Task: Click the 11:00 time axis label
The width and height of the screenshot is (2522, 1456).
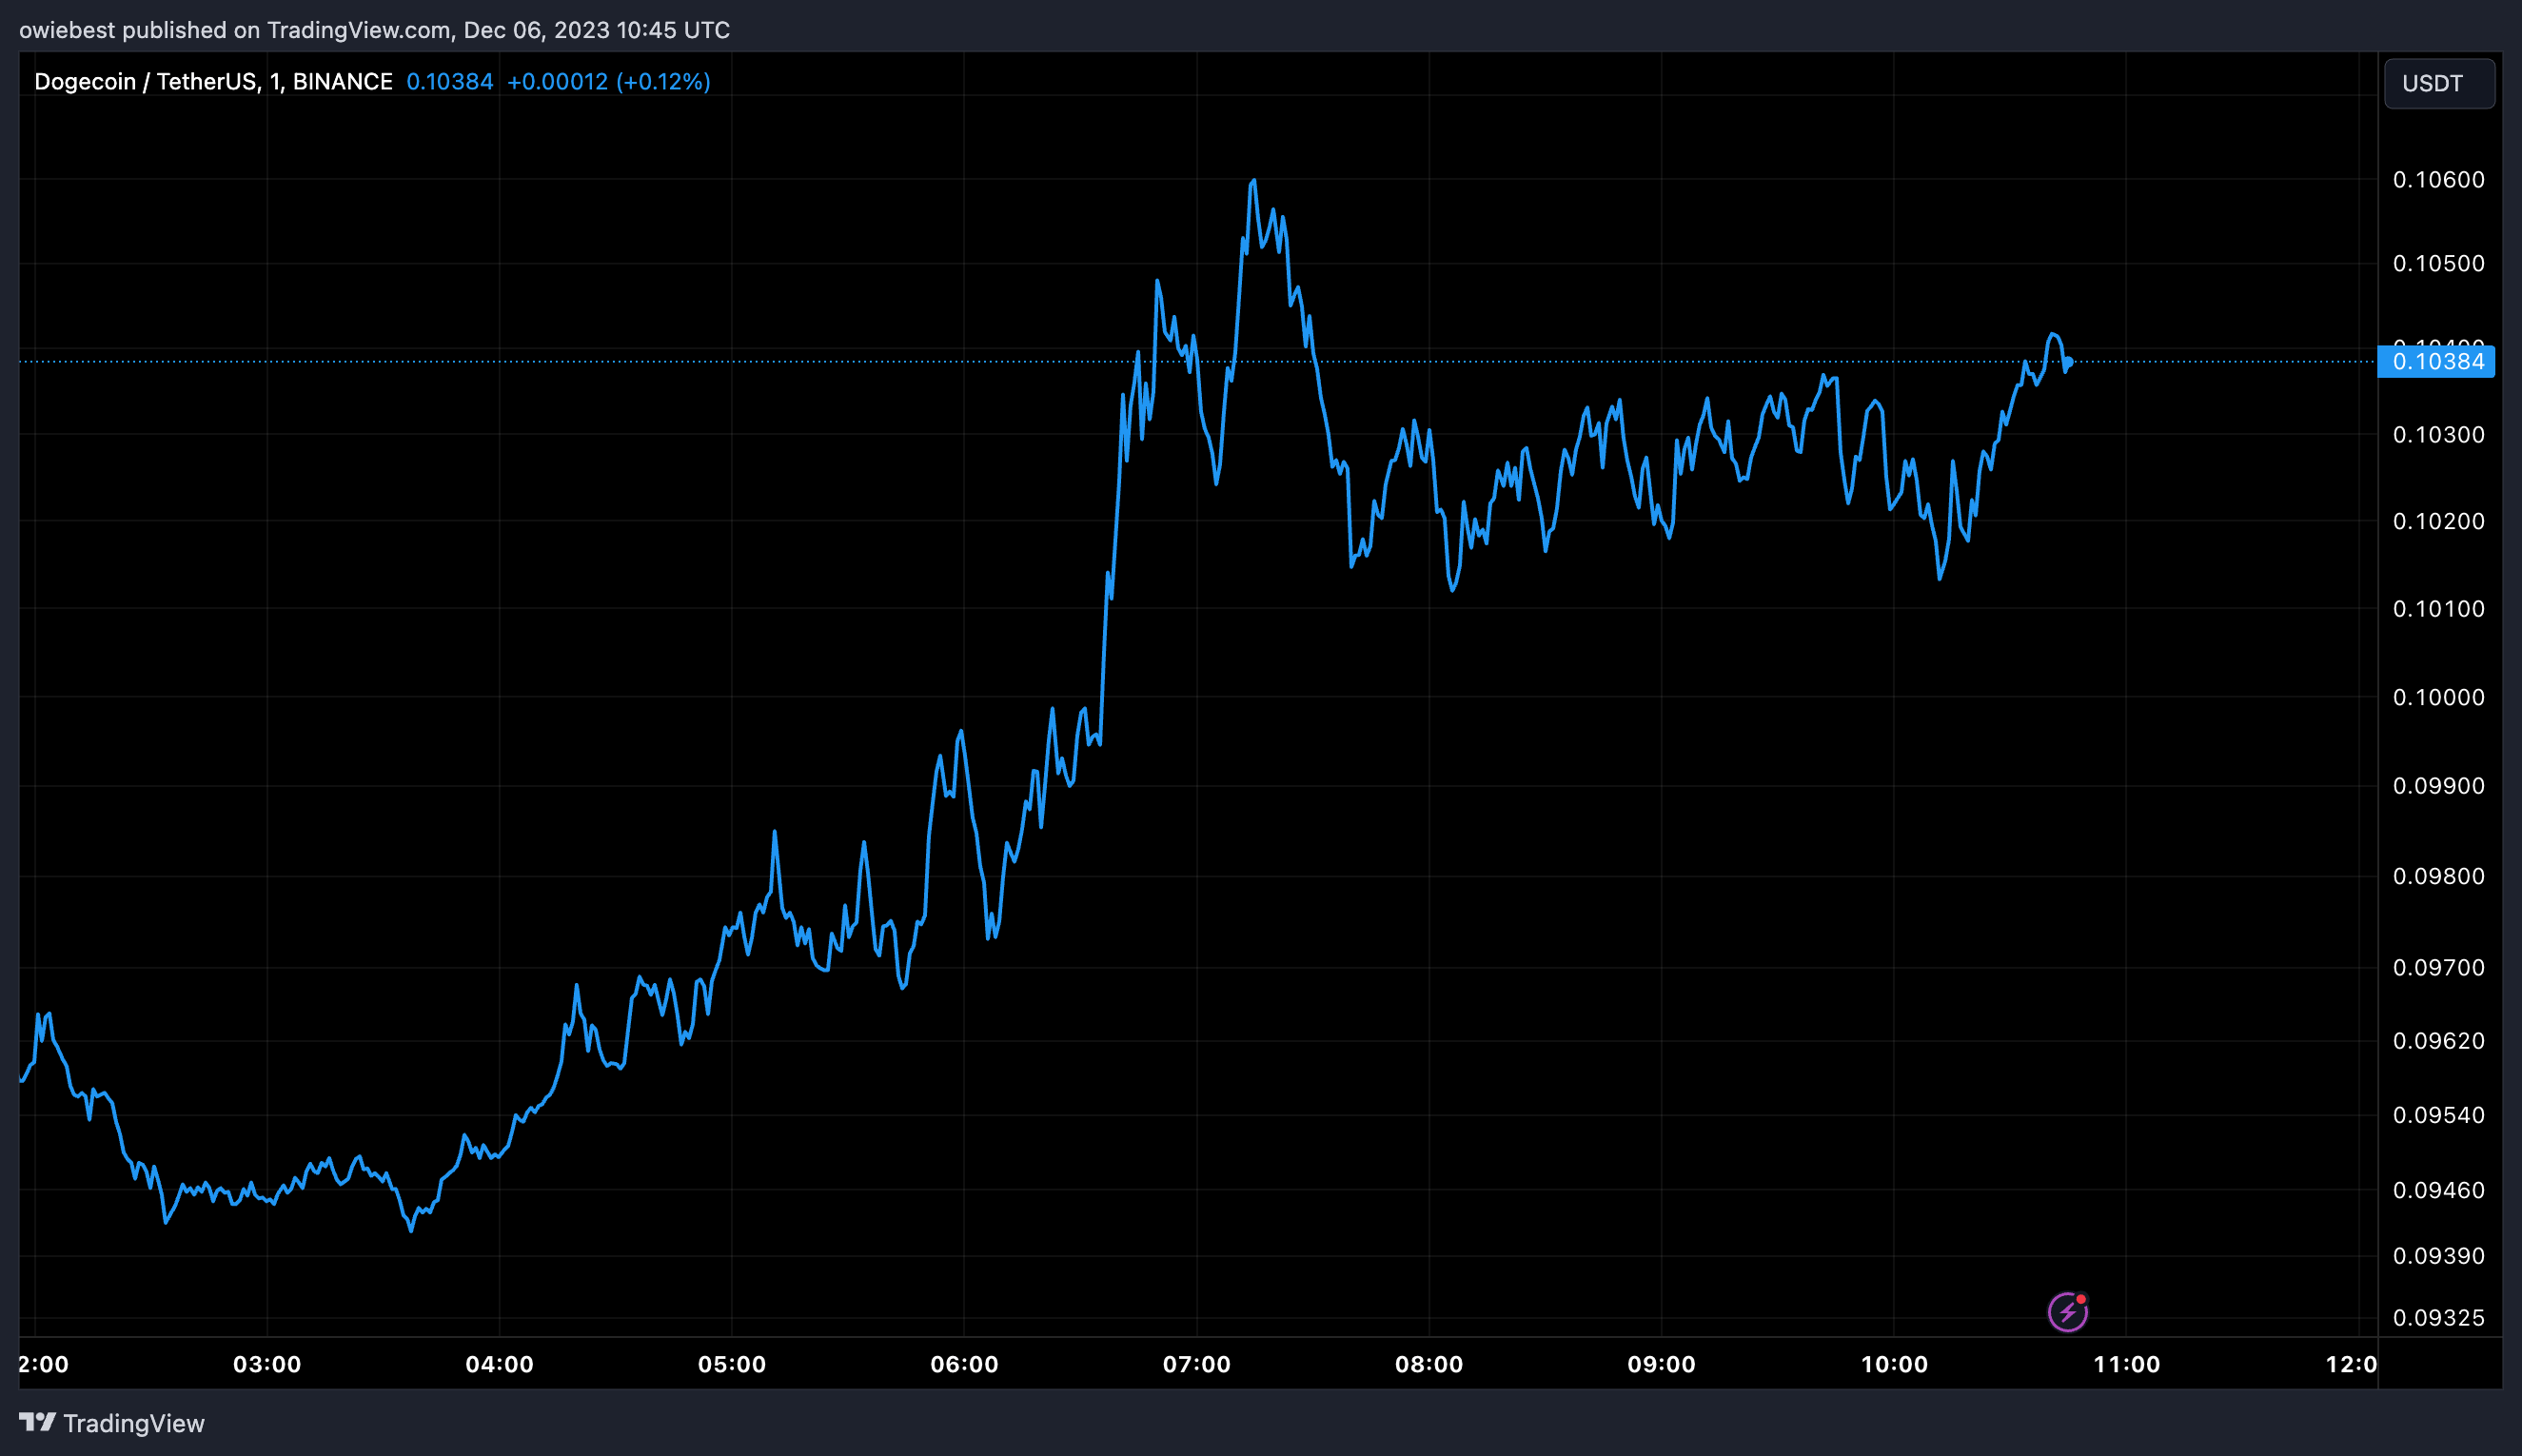Action: point(2126,1364)
